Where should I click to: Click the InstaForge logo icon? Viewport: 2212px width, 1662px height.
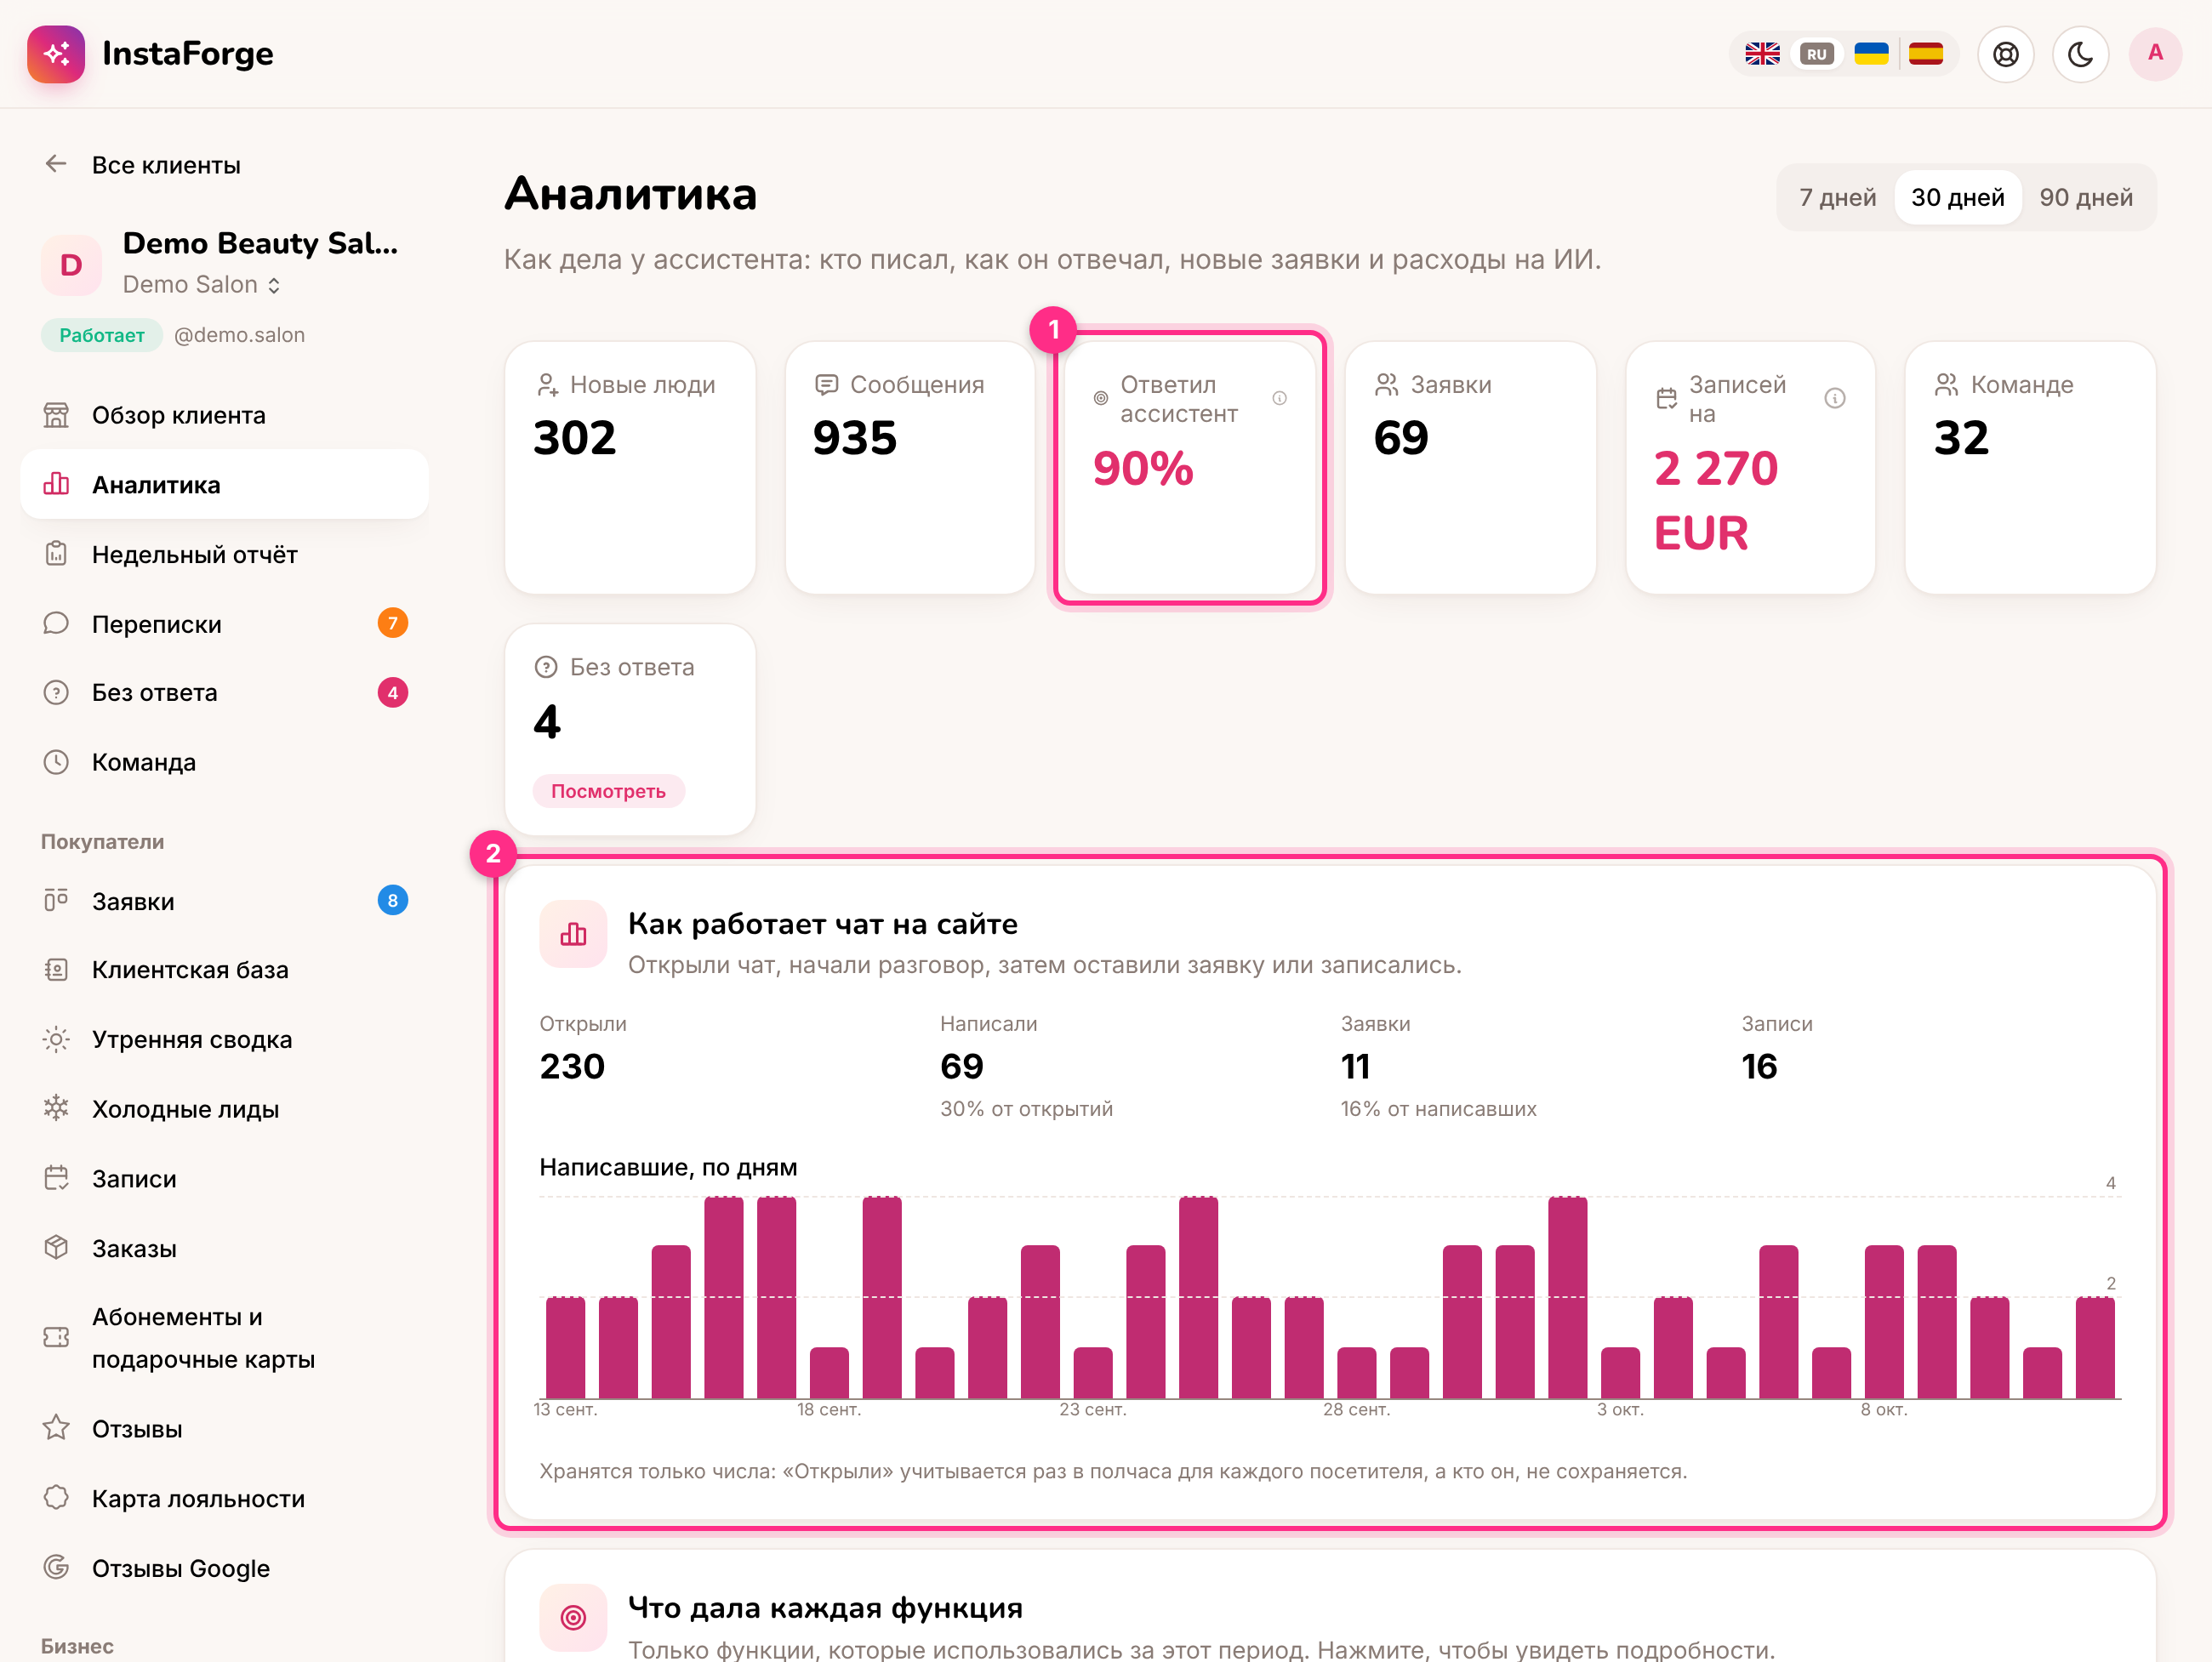click(x=56, y=54)
